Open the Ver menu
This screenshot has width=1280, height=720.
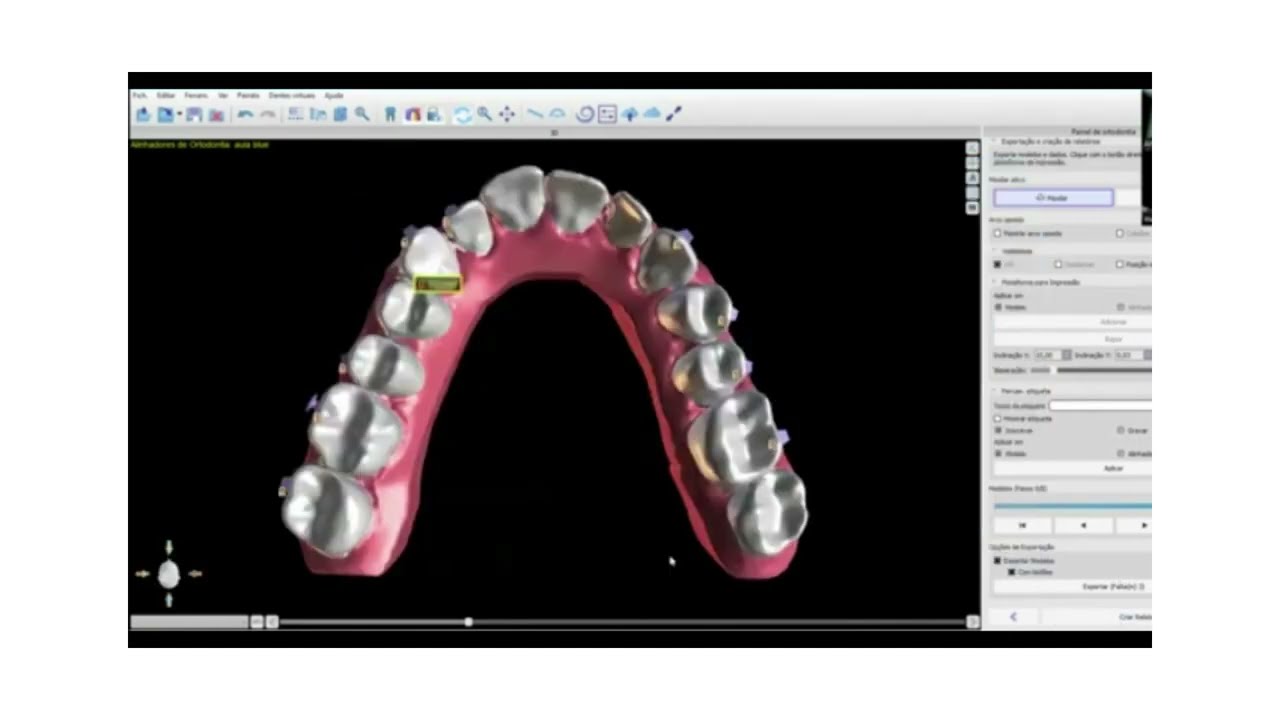click(223, 96)
